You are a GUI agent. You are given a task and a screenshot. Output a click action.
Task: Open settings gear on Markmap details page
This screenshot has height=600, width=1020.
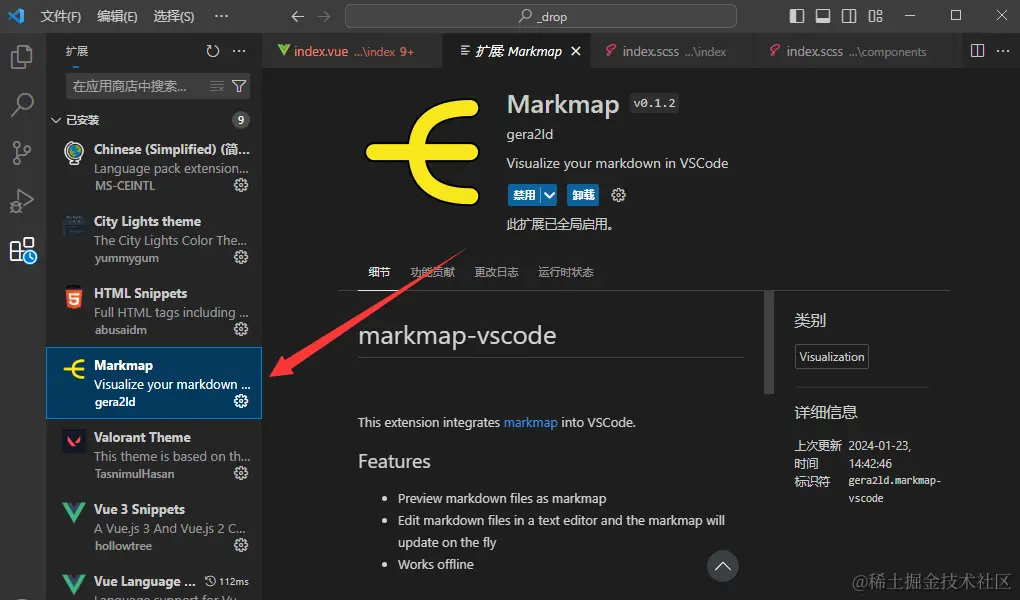618,195
